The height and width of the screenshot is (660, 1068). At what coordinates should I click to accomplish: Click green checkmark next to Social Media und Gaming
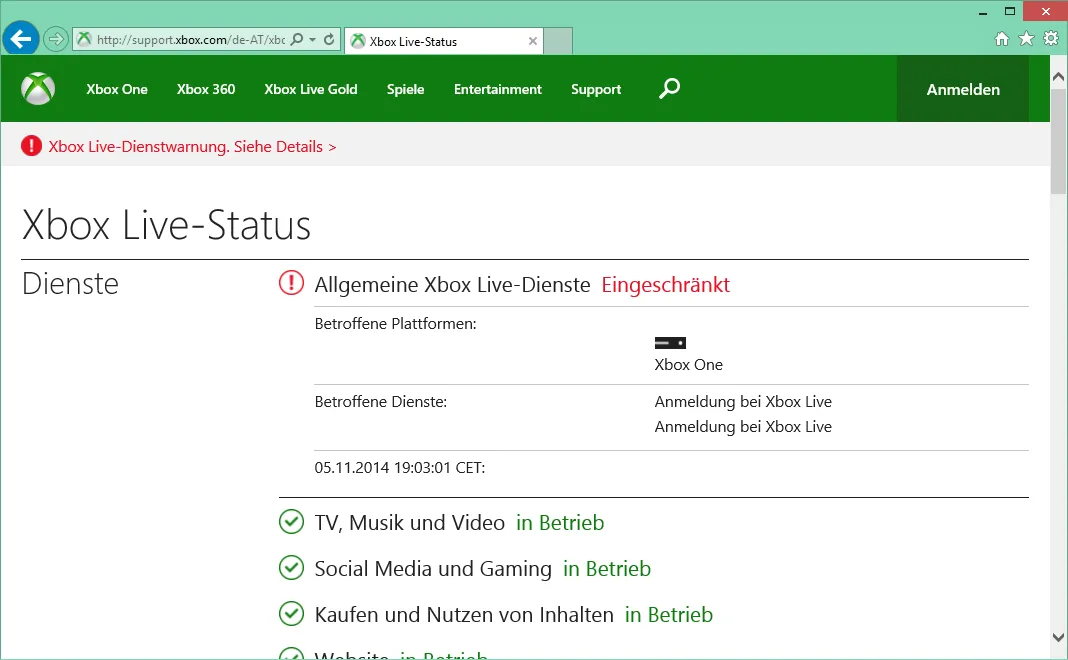click(292, 567)
